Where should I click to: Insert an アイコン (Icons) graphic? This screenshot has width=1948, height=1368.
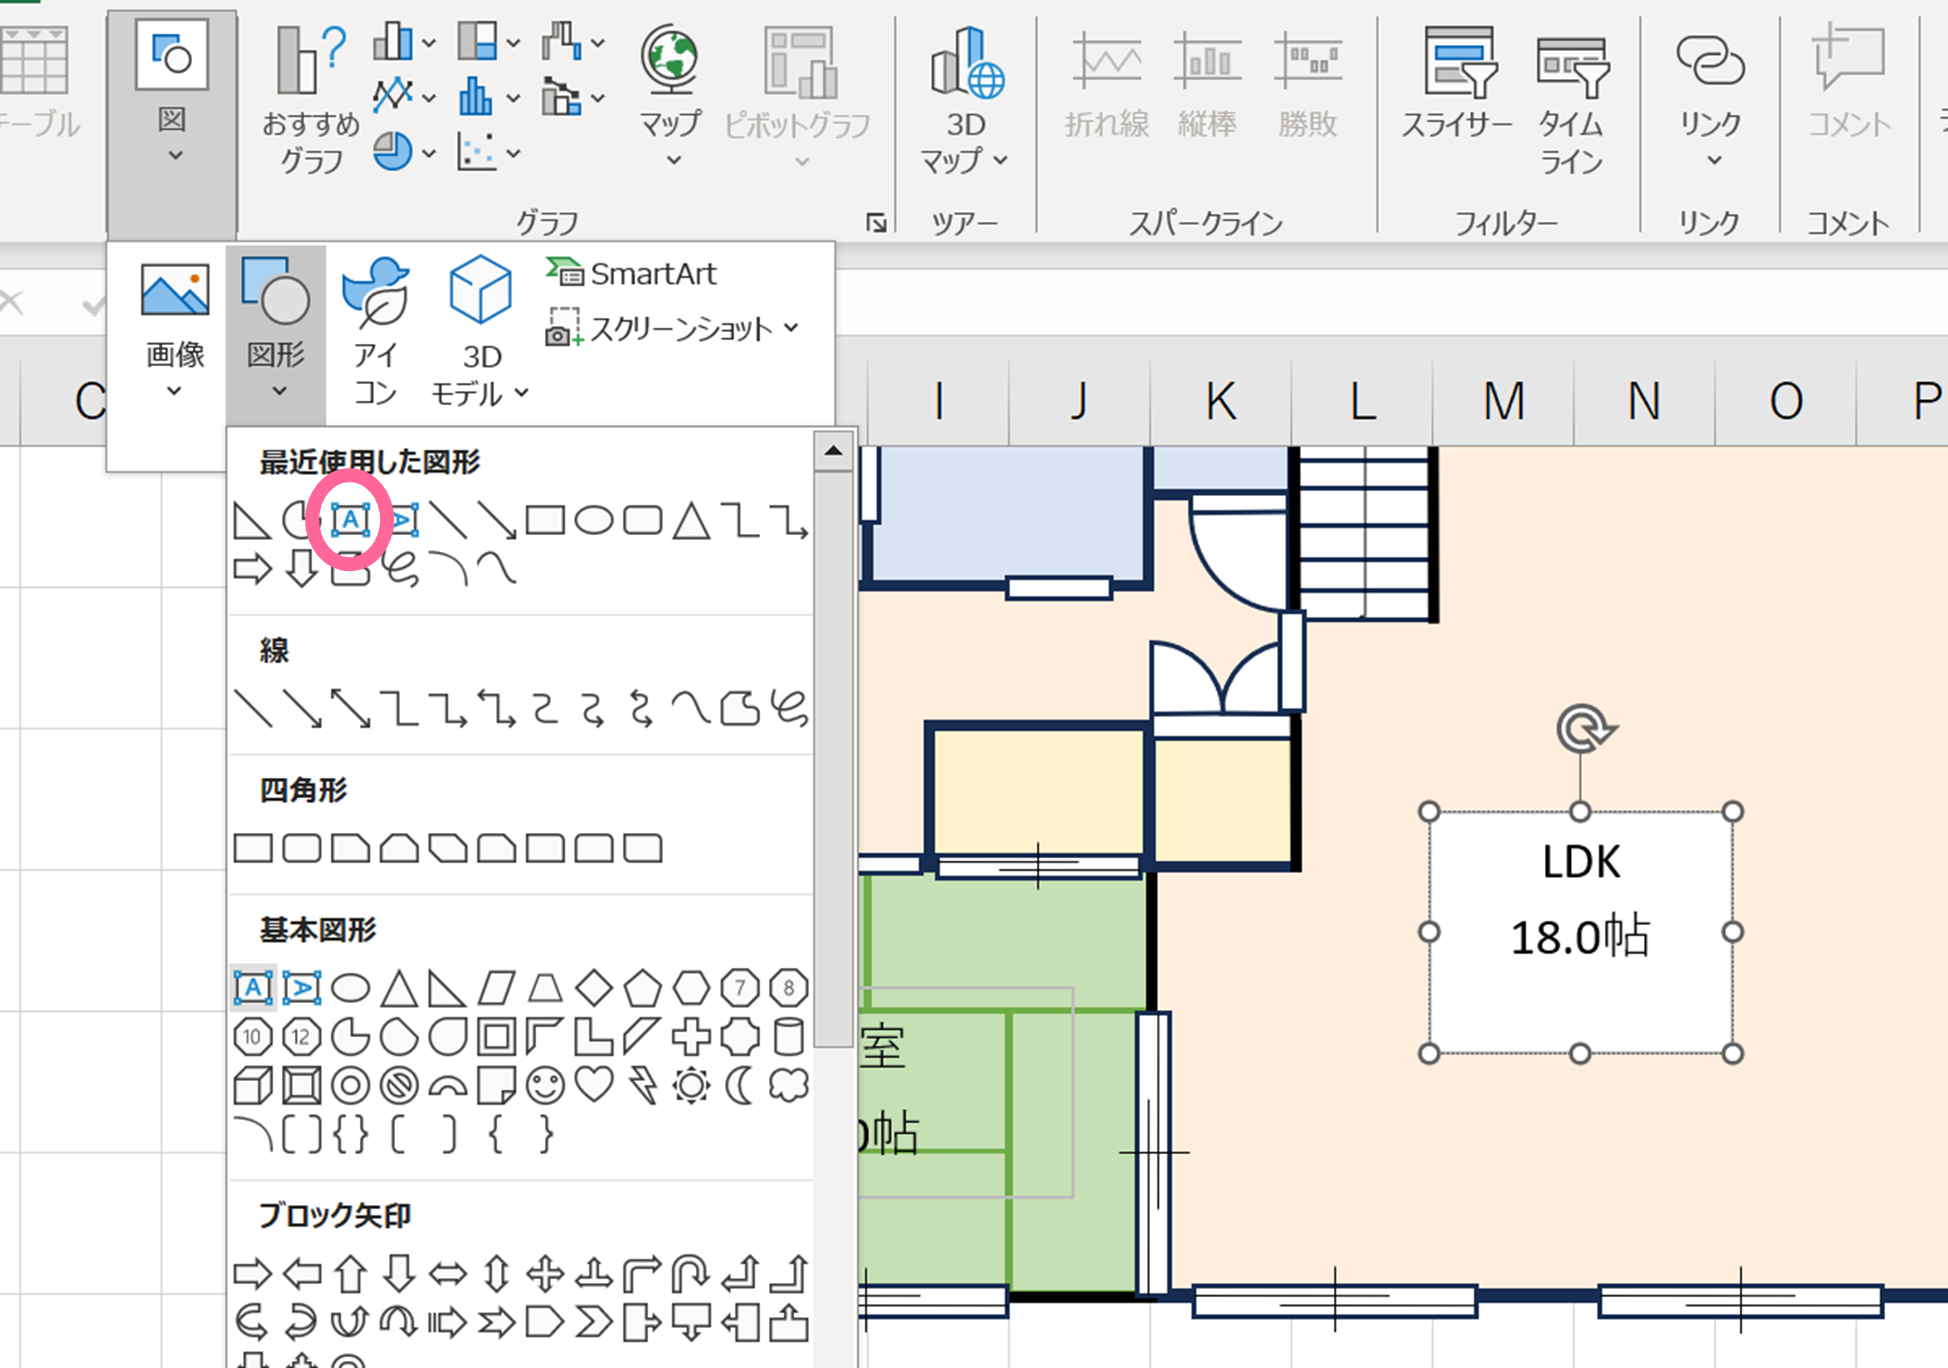(376, 330)
